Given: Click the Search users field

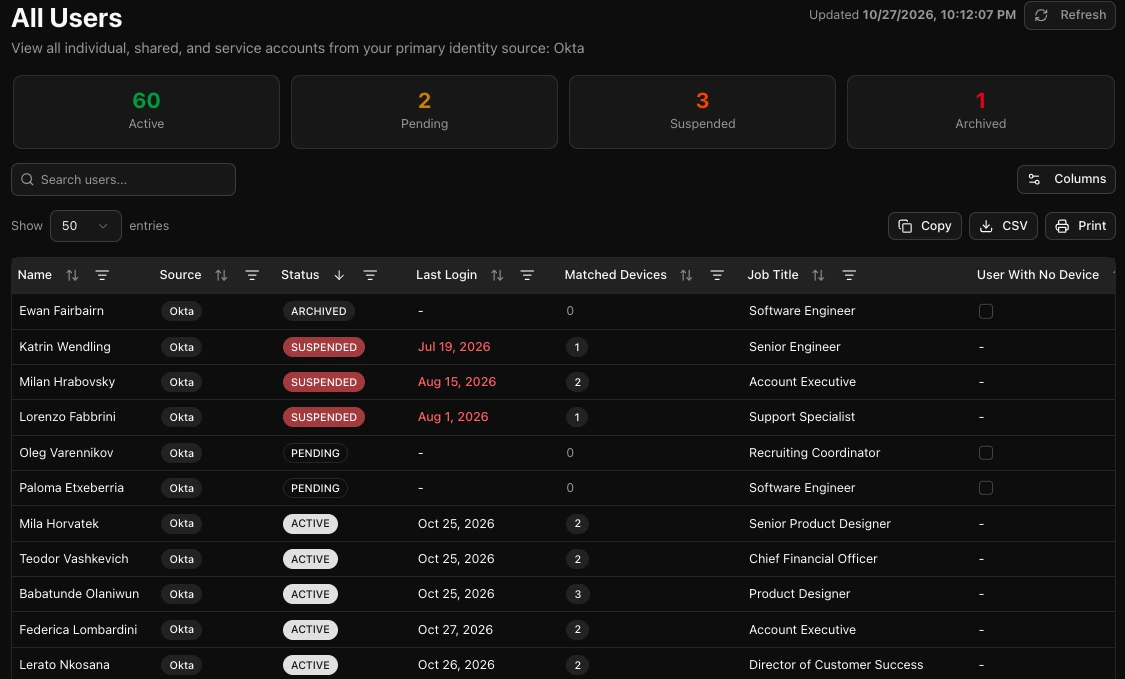Looking at the screenshot, I should click(x=123, y=179).
